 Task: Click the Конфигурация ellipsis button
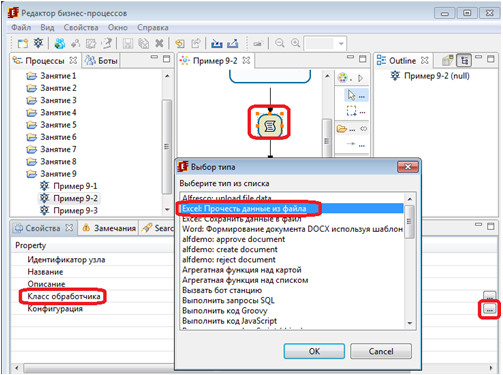coord(489,310)
